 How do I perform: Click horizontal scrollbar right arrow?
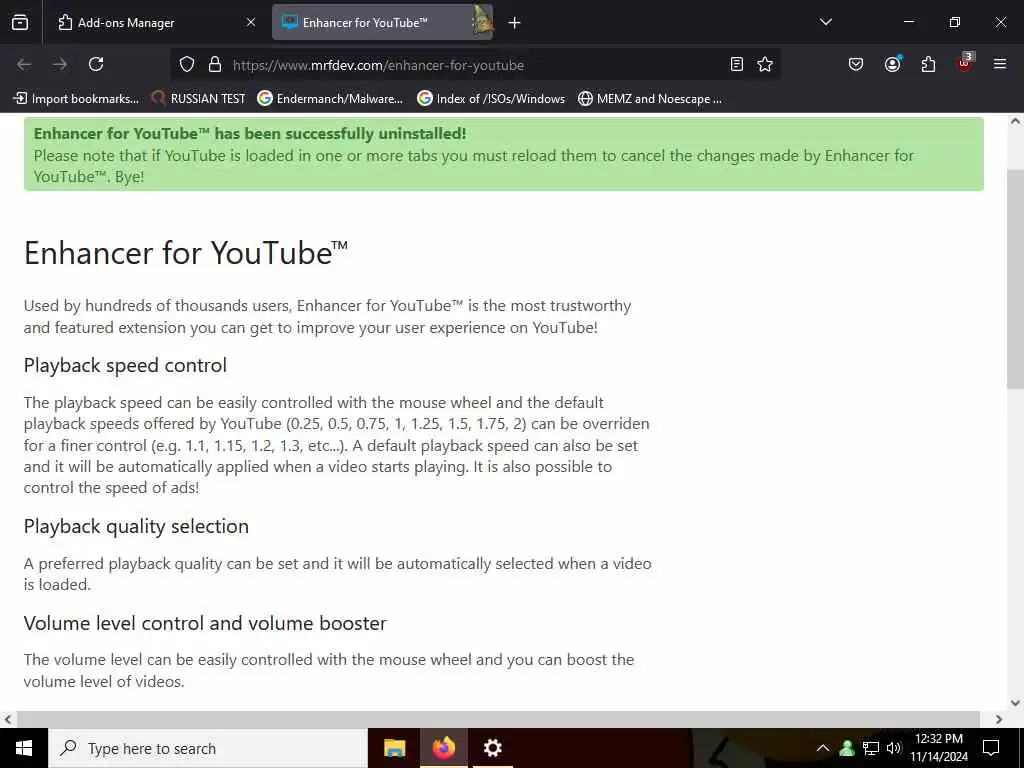coord(999,720)
